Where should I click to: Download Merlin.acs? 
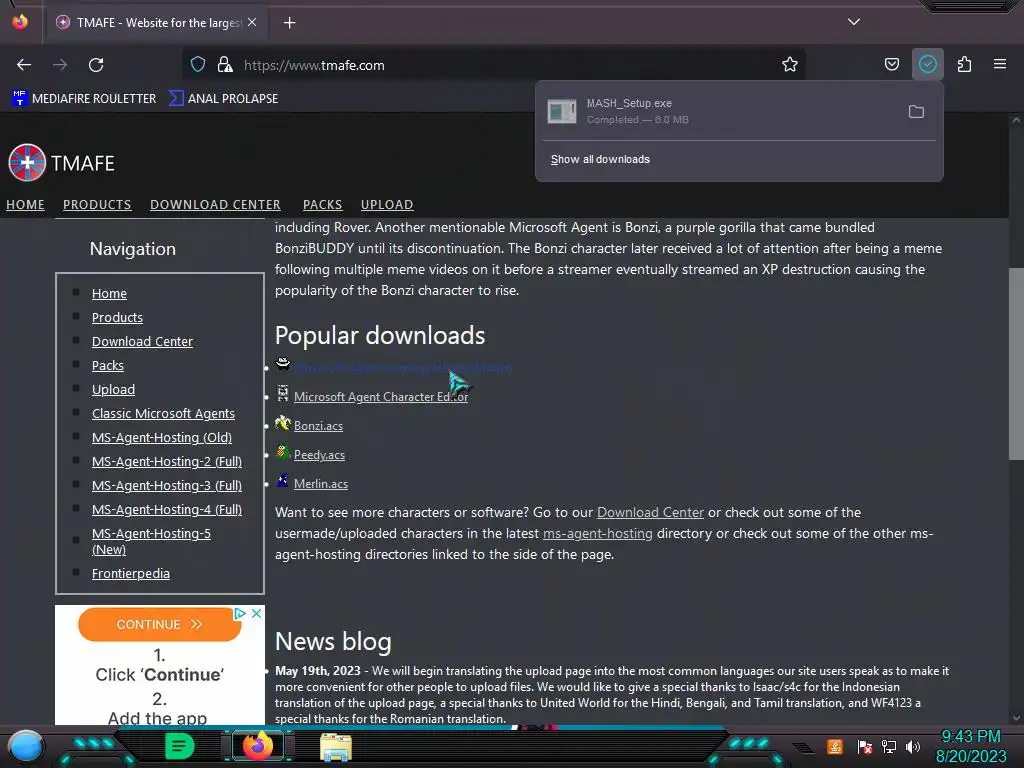click(321, 484)
